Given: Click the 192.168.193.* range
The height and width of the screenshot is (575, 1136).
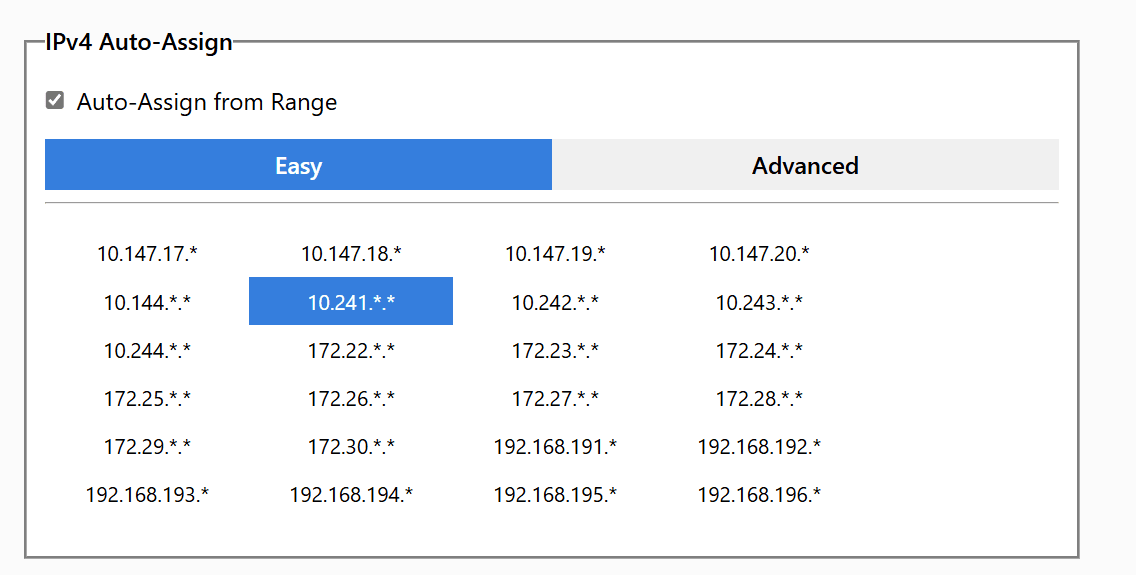Looking at the screenshot, I should (x=147, y=494).
